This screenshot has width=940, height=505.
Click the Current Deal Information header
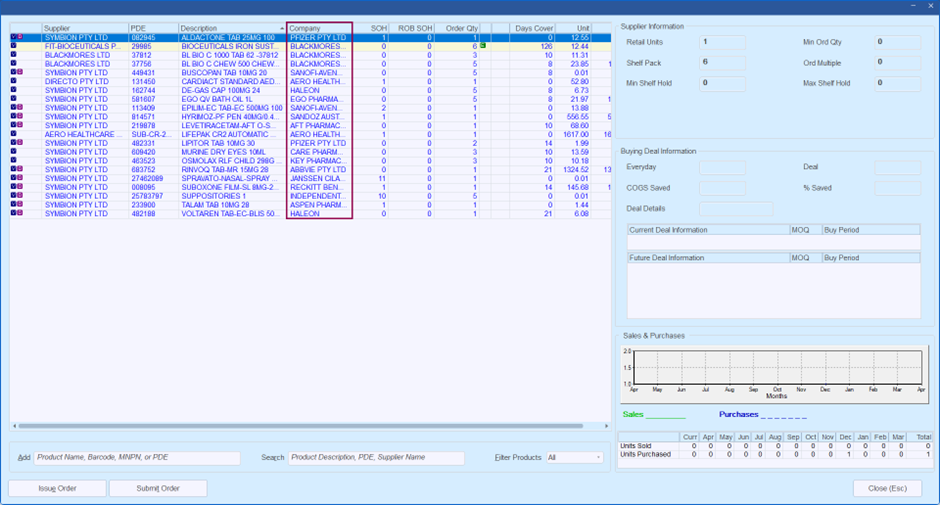(709, 230)
